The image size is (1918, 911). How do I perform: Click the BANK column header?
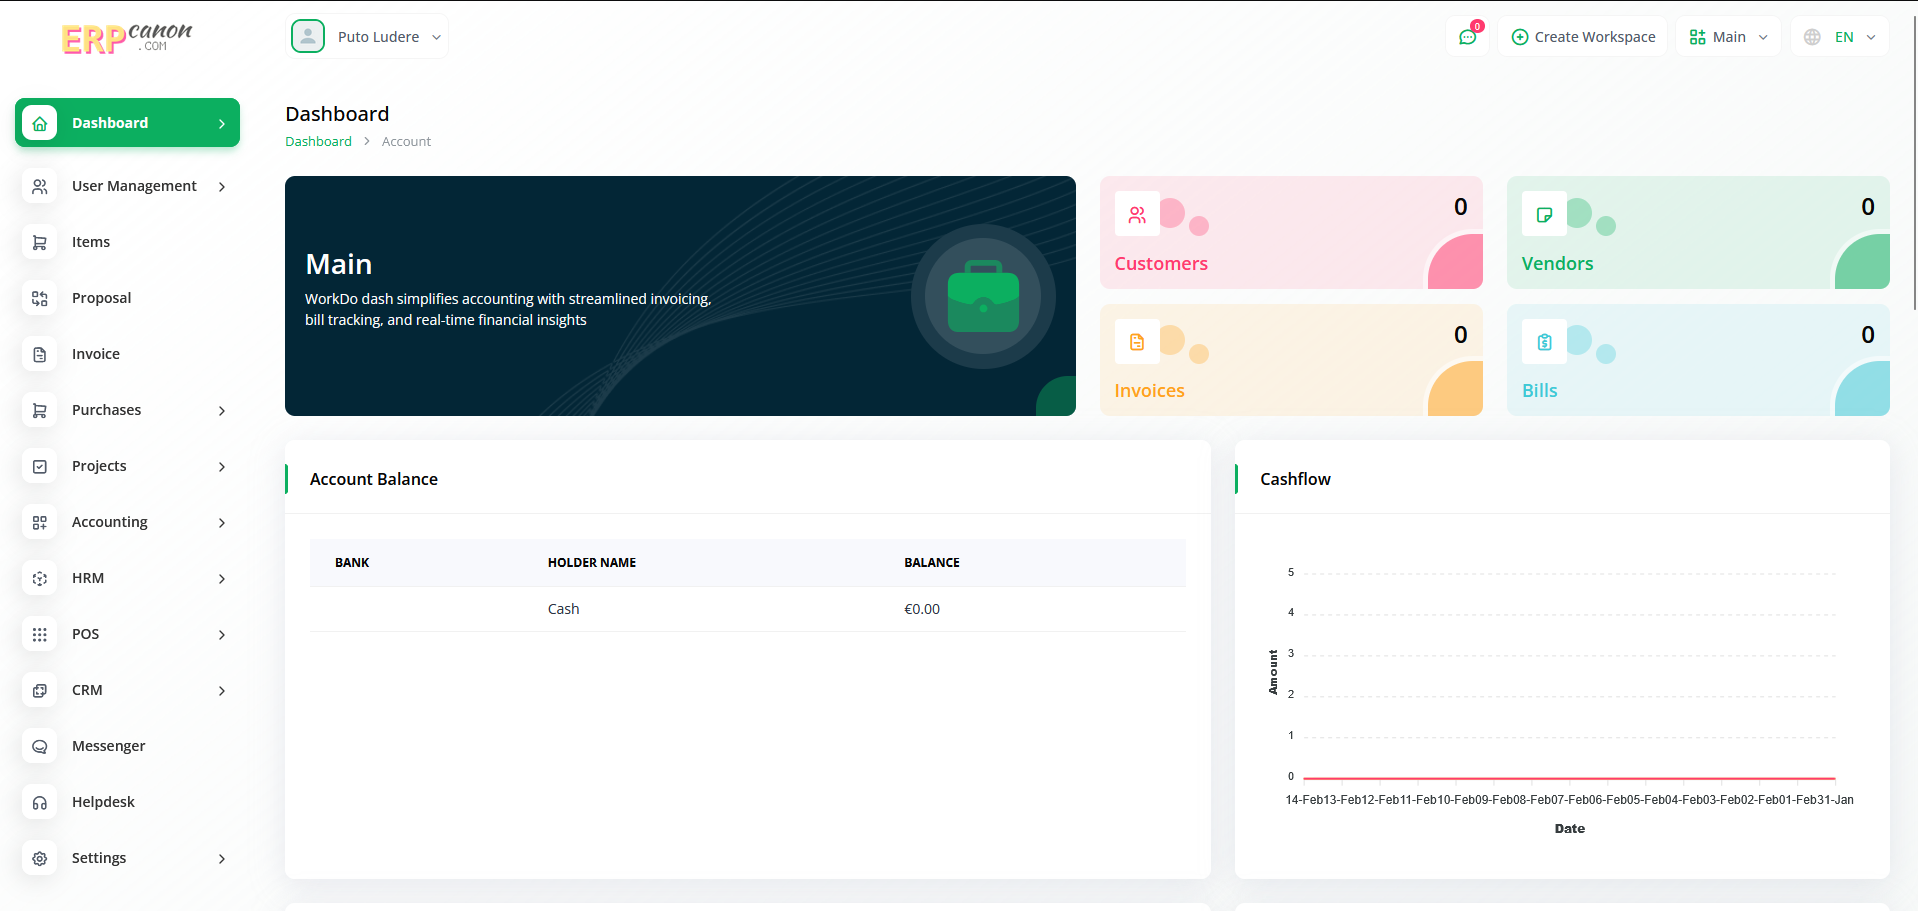[x=352, y=563]
